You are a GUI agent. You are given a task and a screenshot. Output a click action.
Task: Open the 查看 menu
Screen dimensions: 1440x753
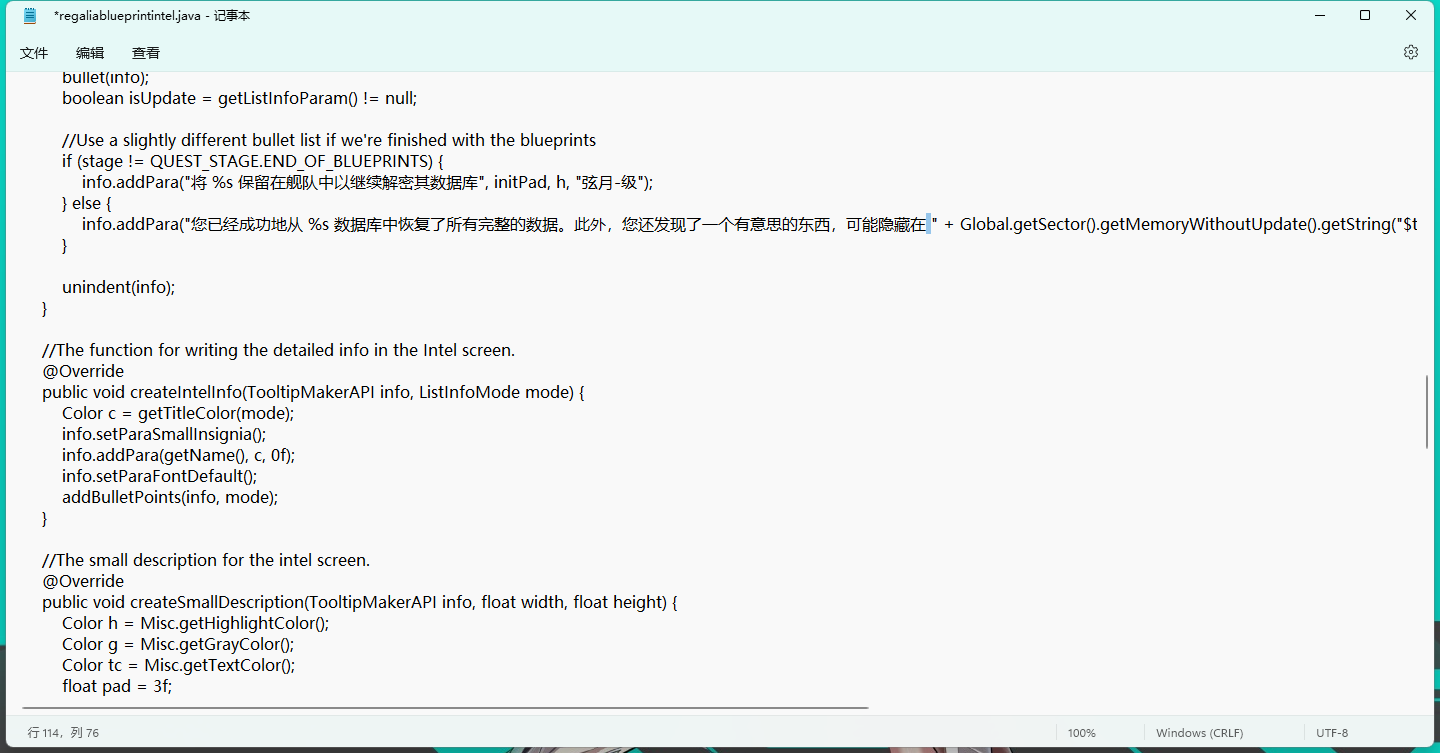tap(146, 53)
